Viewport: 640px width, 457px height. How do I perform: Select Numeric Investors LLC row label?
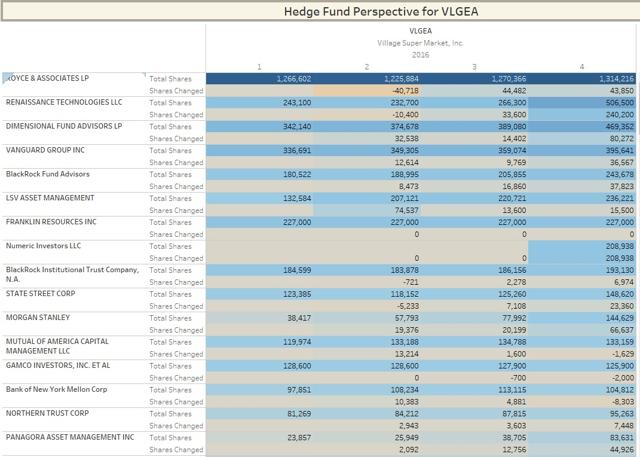(x=43, y=246)
